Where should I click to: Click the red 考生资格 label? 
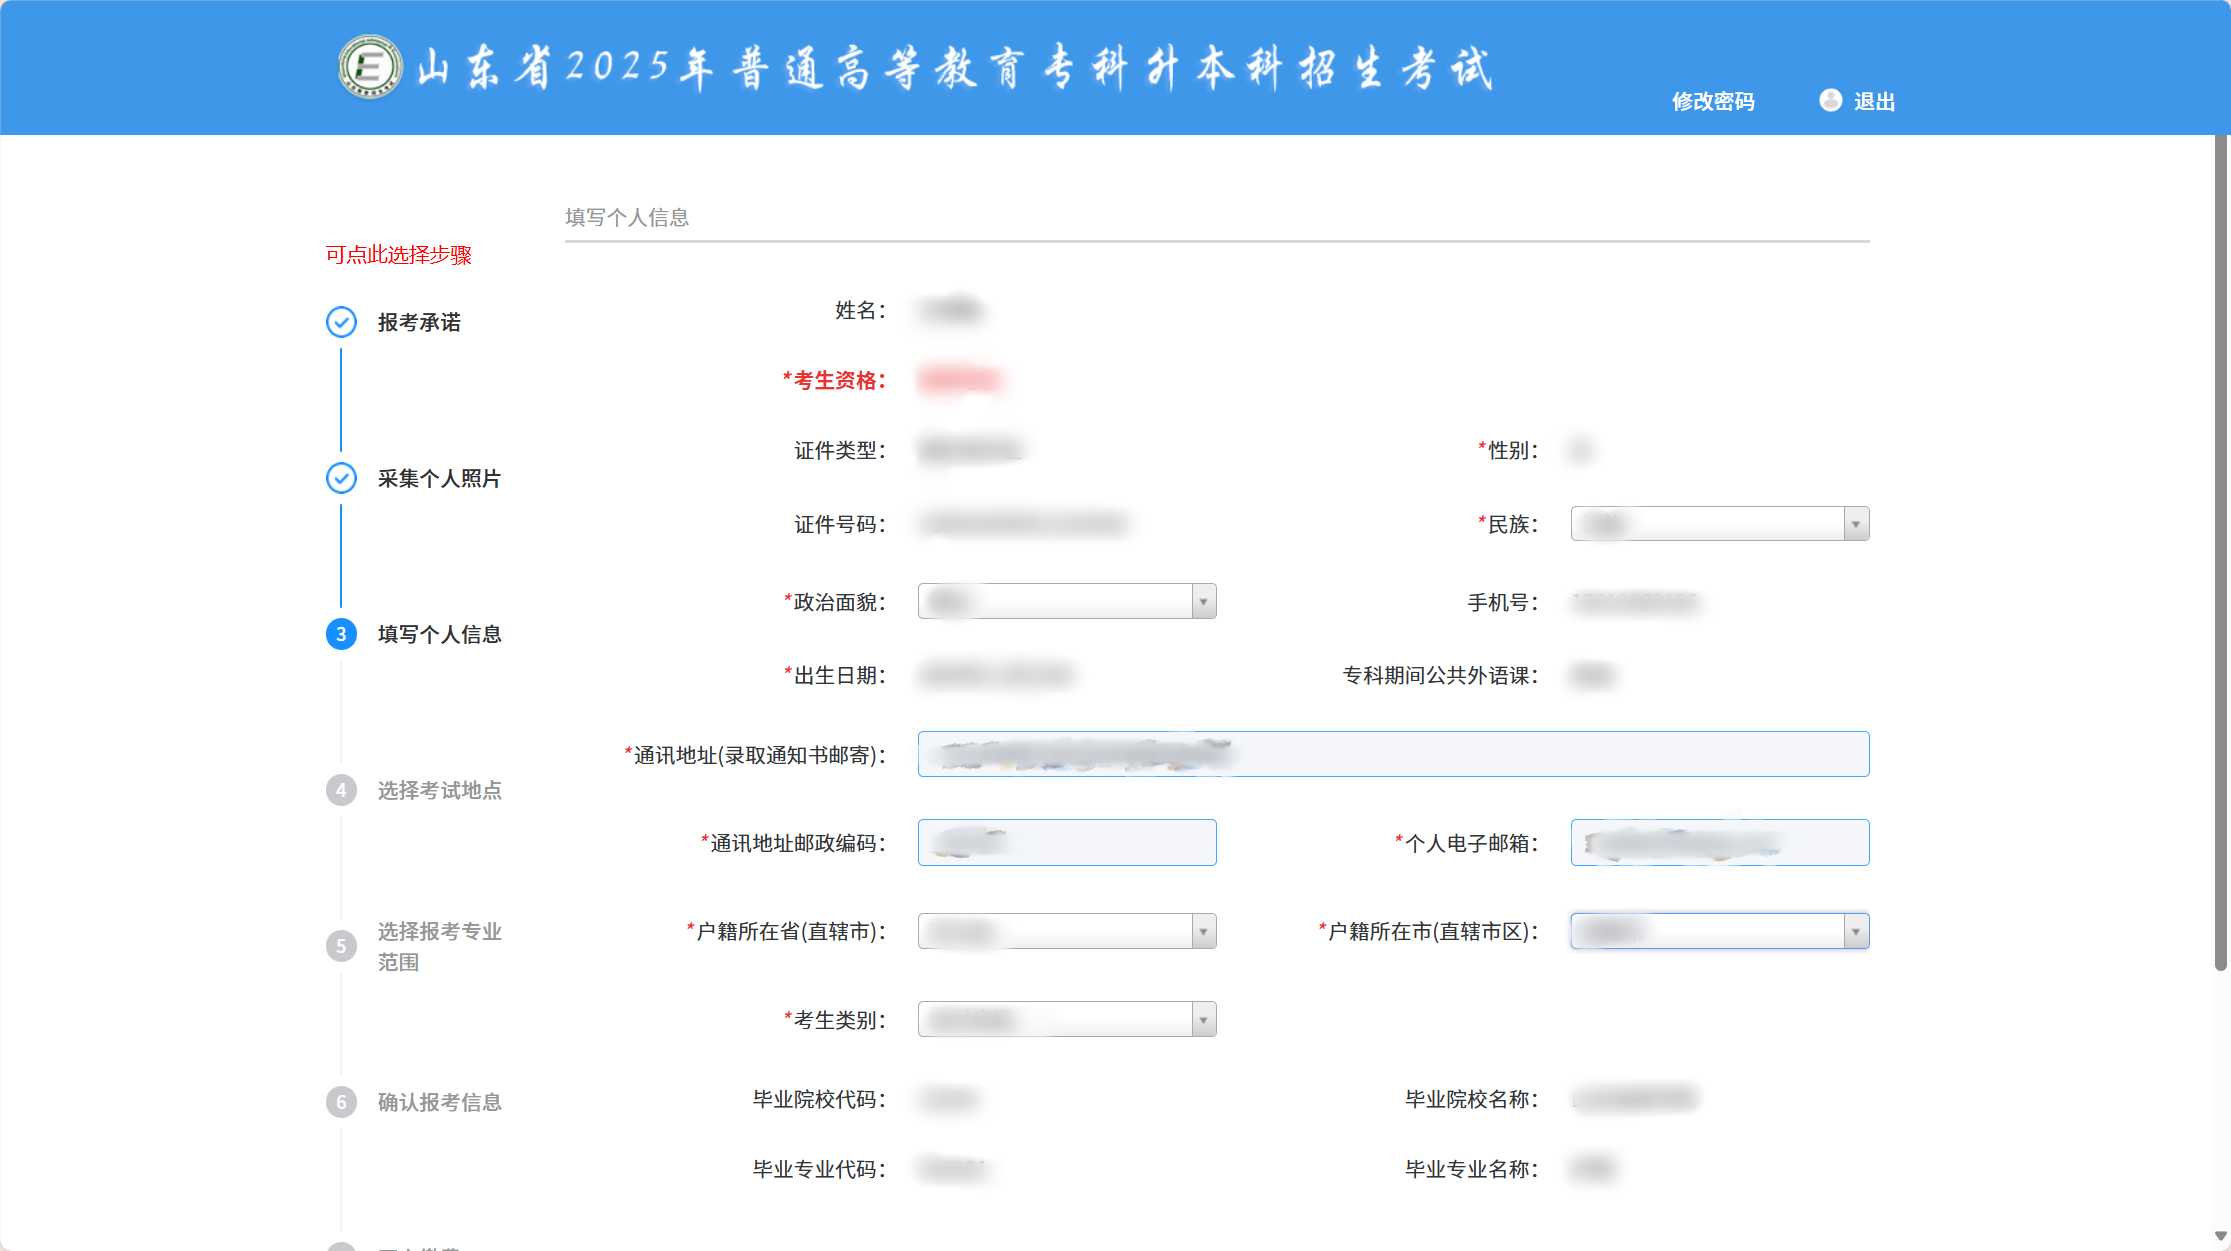tap(834, 380)
